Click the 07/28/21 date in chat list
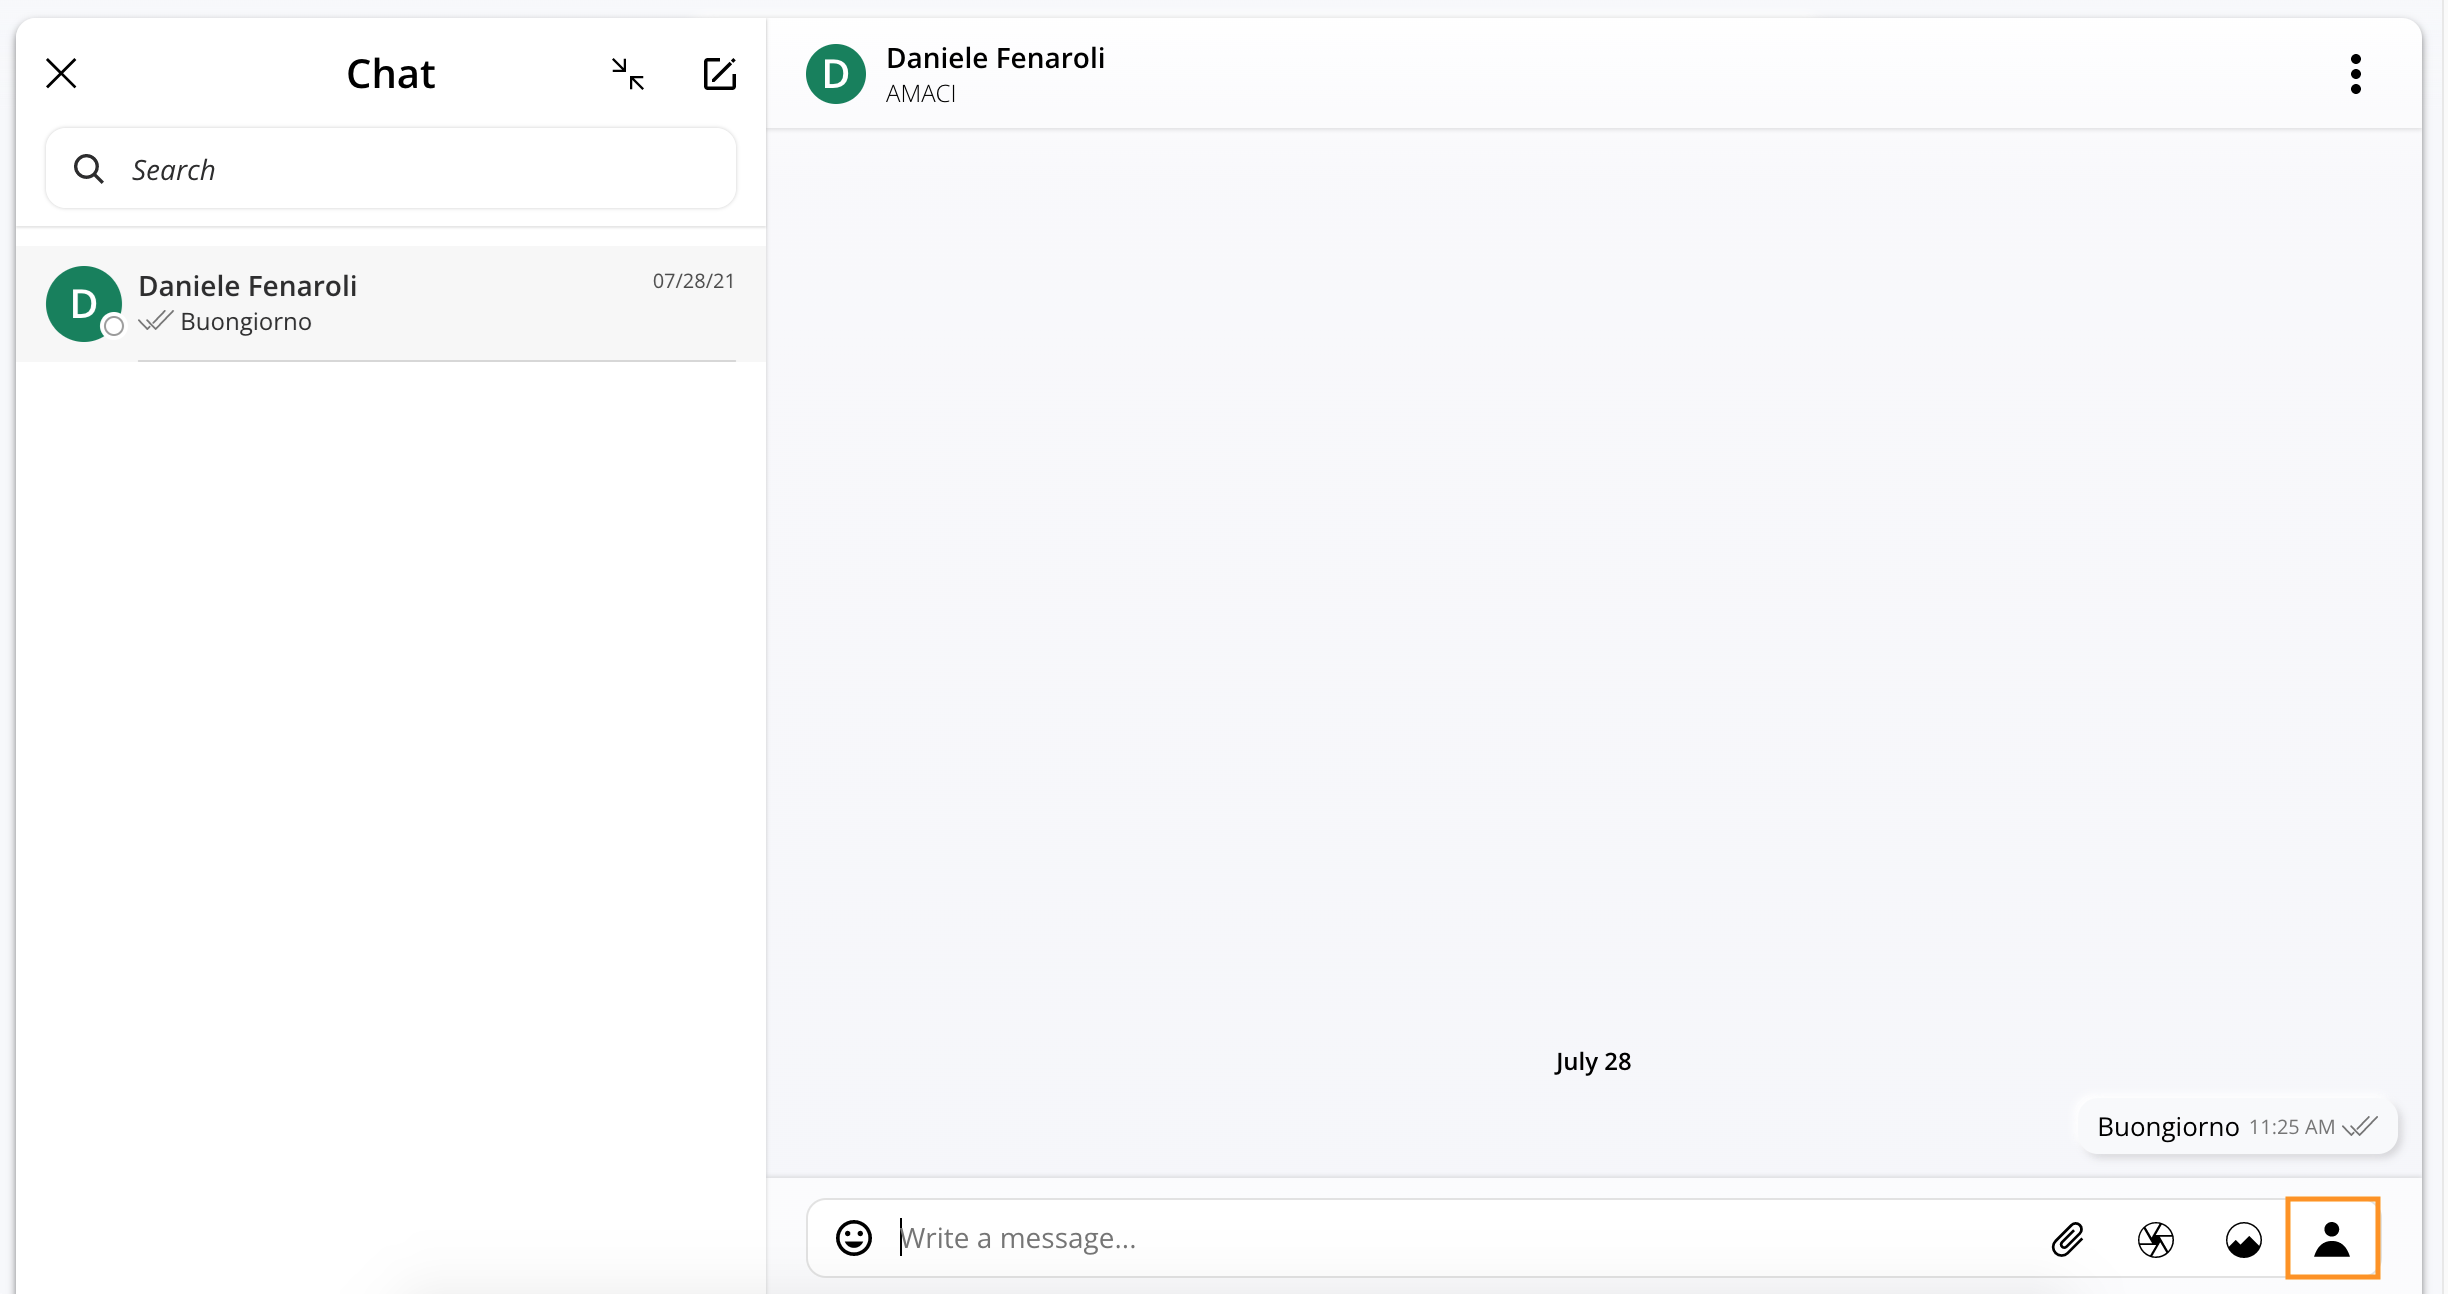 (x=693, y=281)
